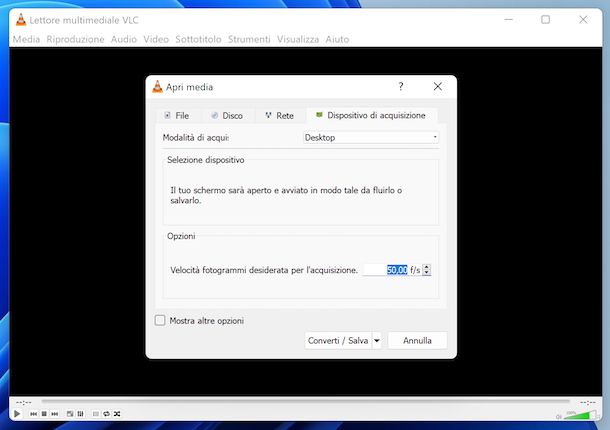
Task: Toggle fullscreen video icon in controls
Action: (x=70, y=414)
